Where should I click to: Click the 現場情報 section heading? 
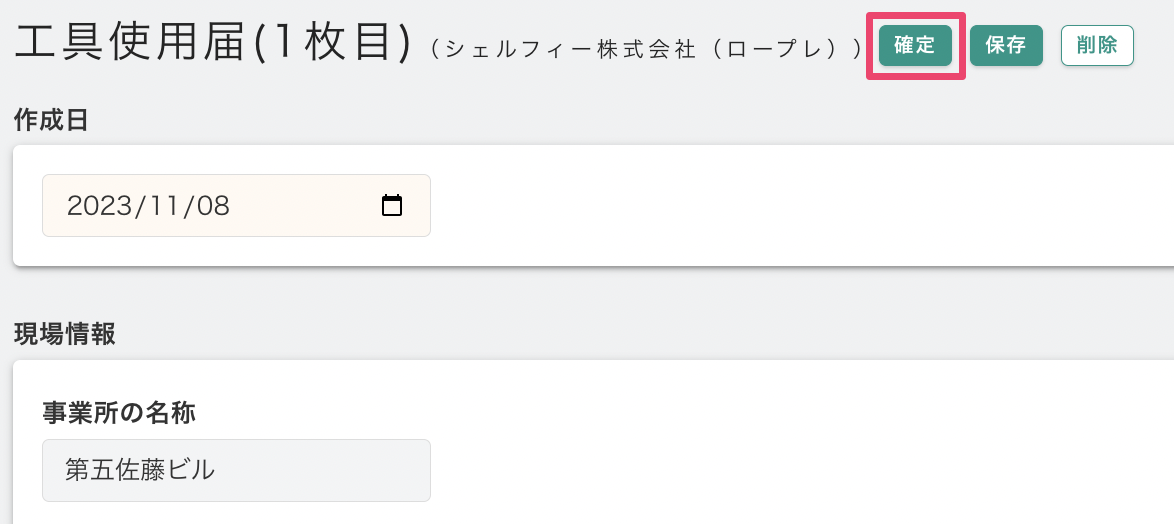[x=64, y=335]
